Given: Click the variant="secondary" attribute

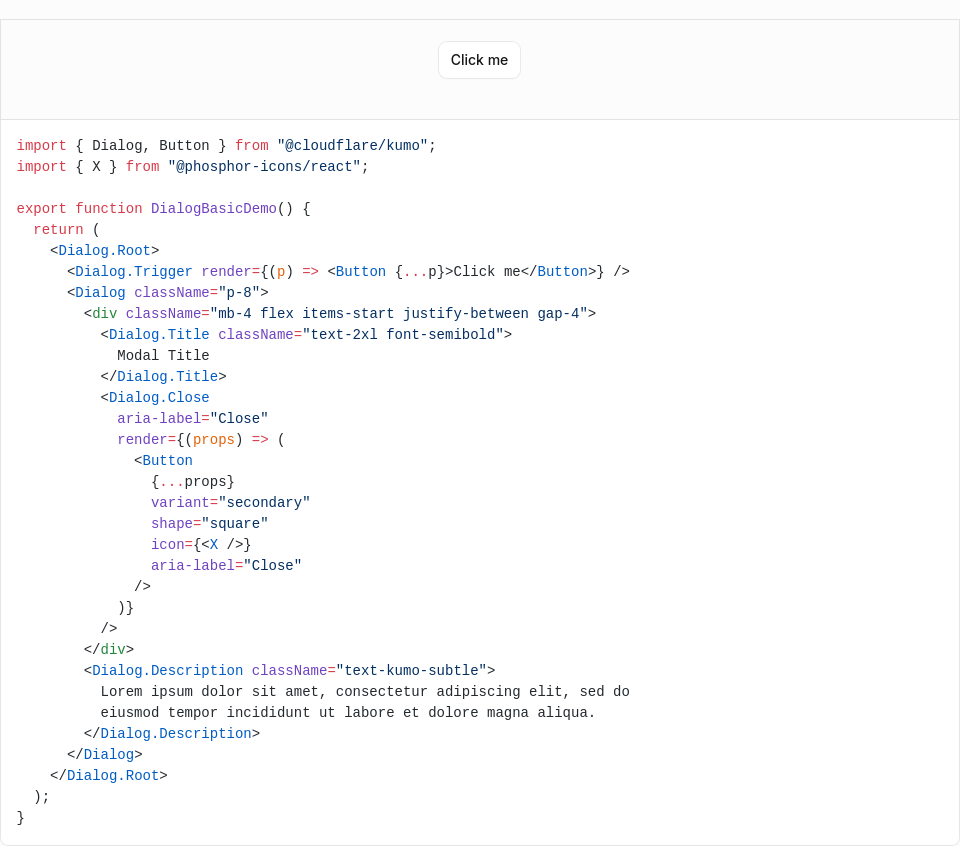Looking at the screenshot, I should 230,503.
